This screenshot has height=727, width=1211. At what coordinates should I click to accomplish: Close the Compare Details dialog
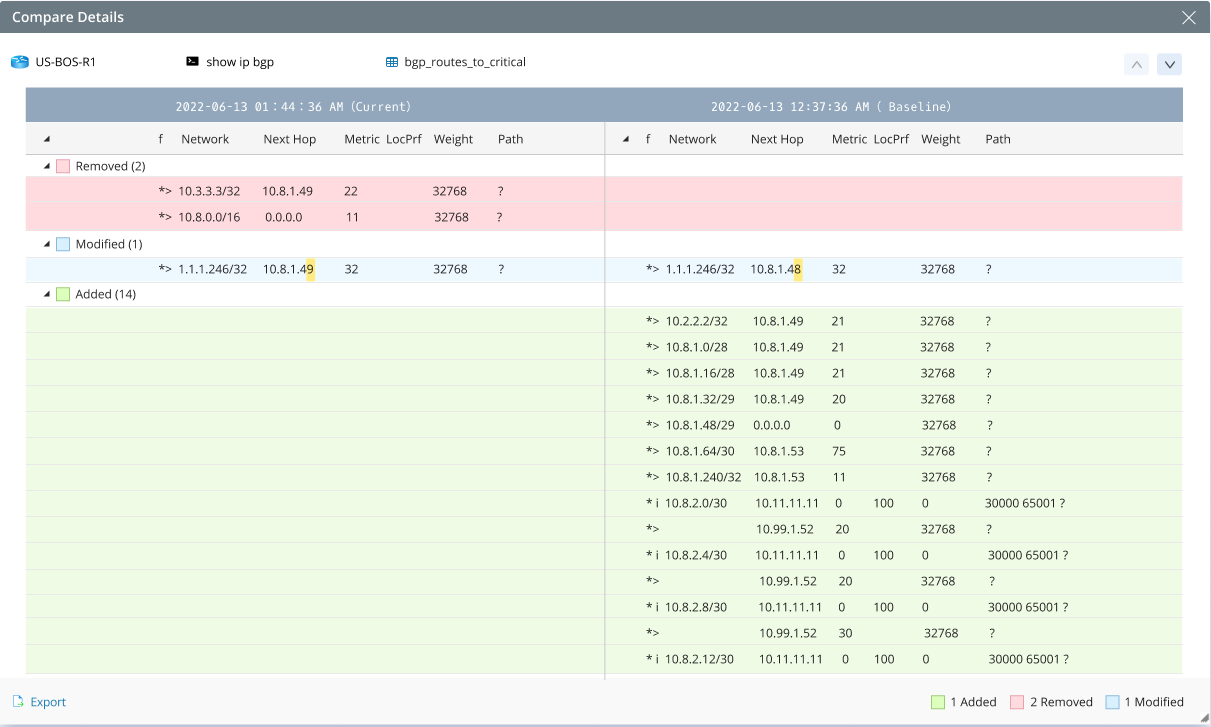(1189, 17)
